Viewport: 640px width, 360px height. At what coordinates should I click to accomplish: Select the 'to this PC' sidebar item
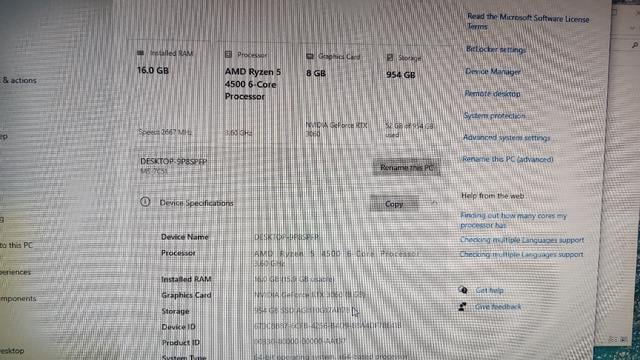tap(16, 245)
